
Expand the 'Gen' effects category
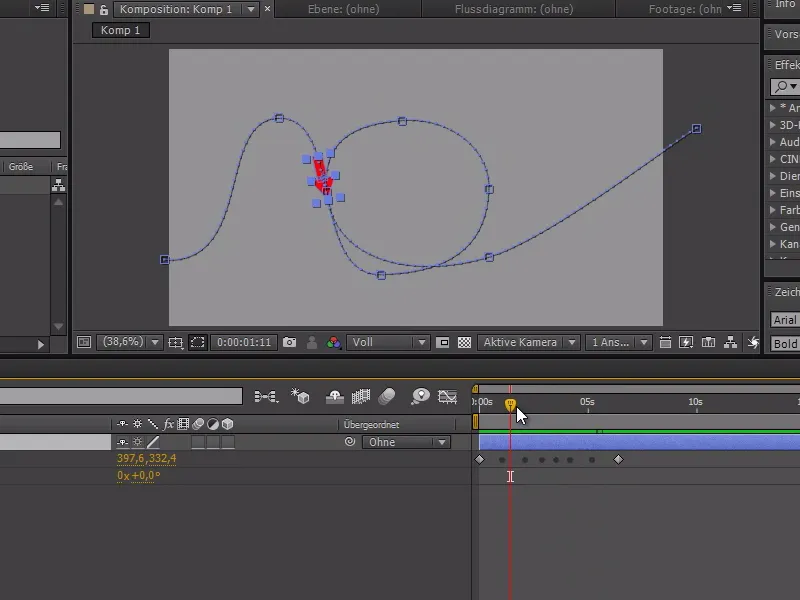772,227
